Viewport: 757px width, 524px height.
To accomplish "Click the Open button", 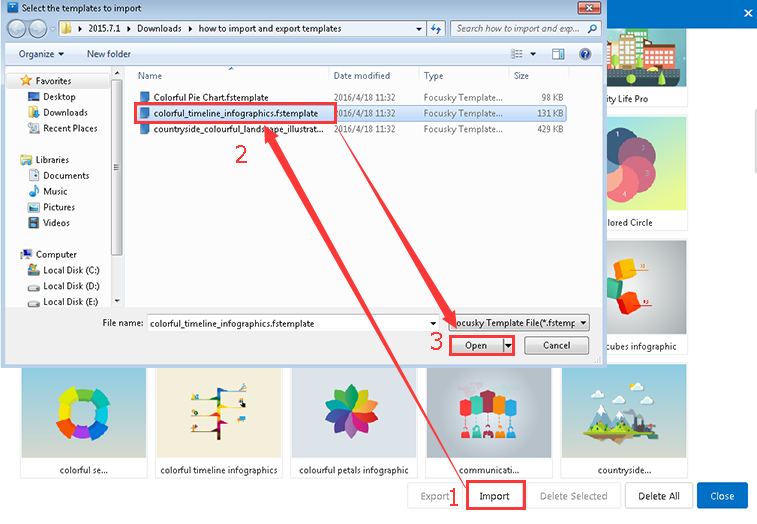I will [477, 345].
